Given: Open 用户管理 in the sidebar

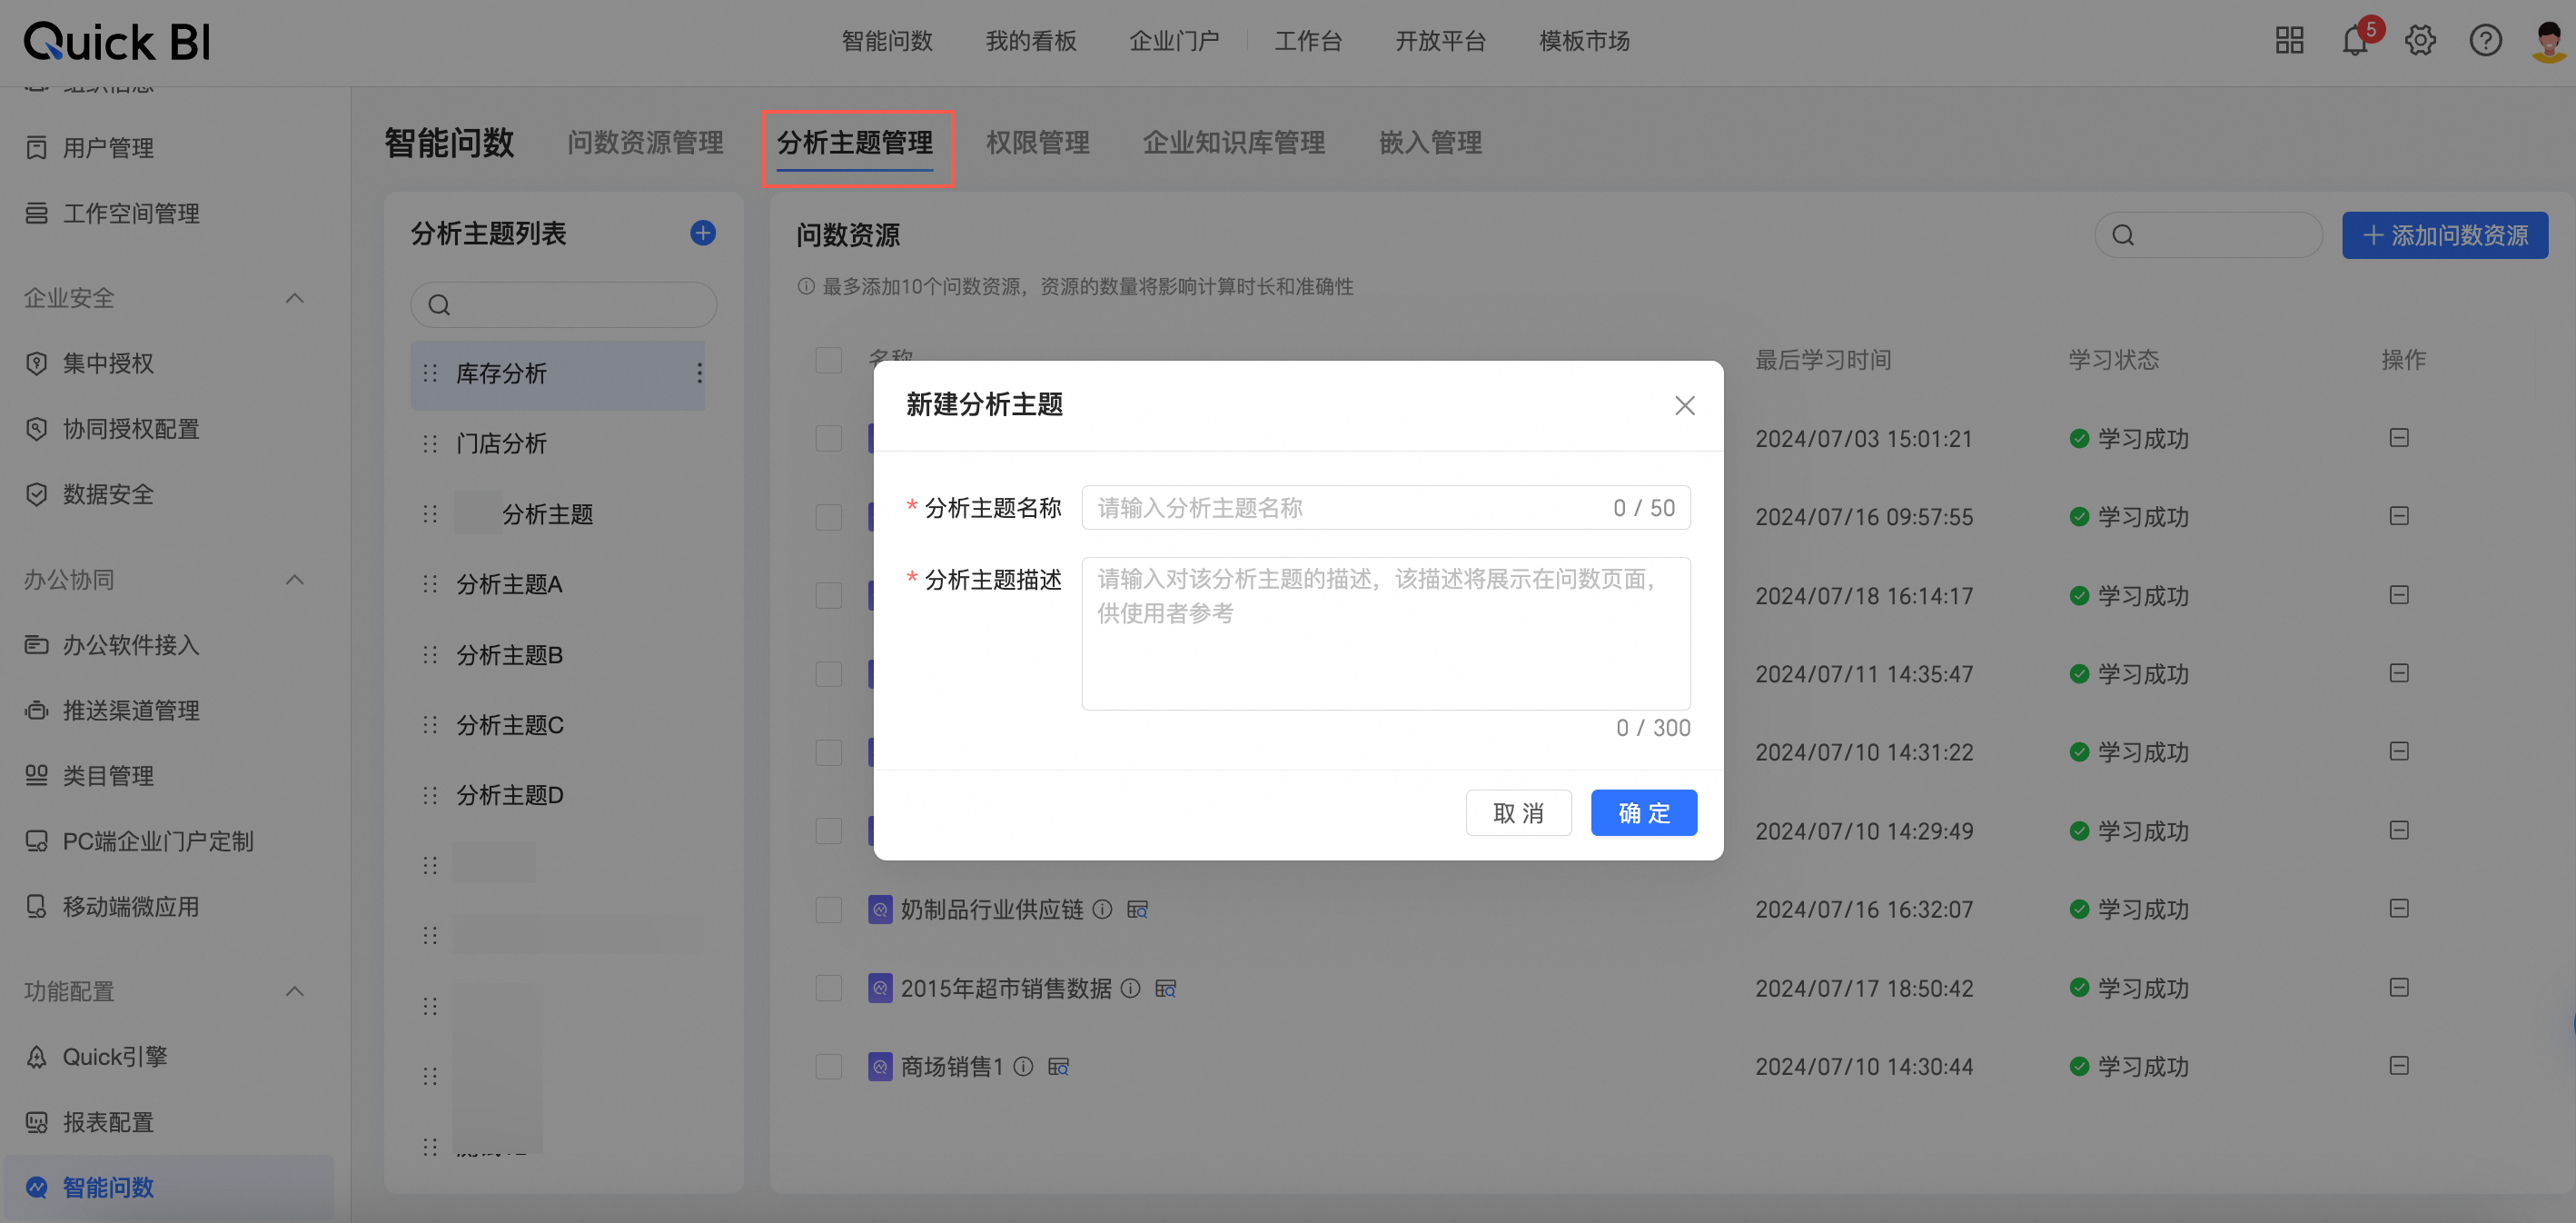Looking at the screenshot, I should [x=108, y=148].
